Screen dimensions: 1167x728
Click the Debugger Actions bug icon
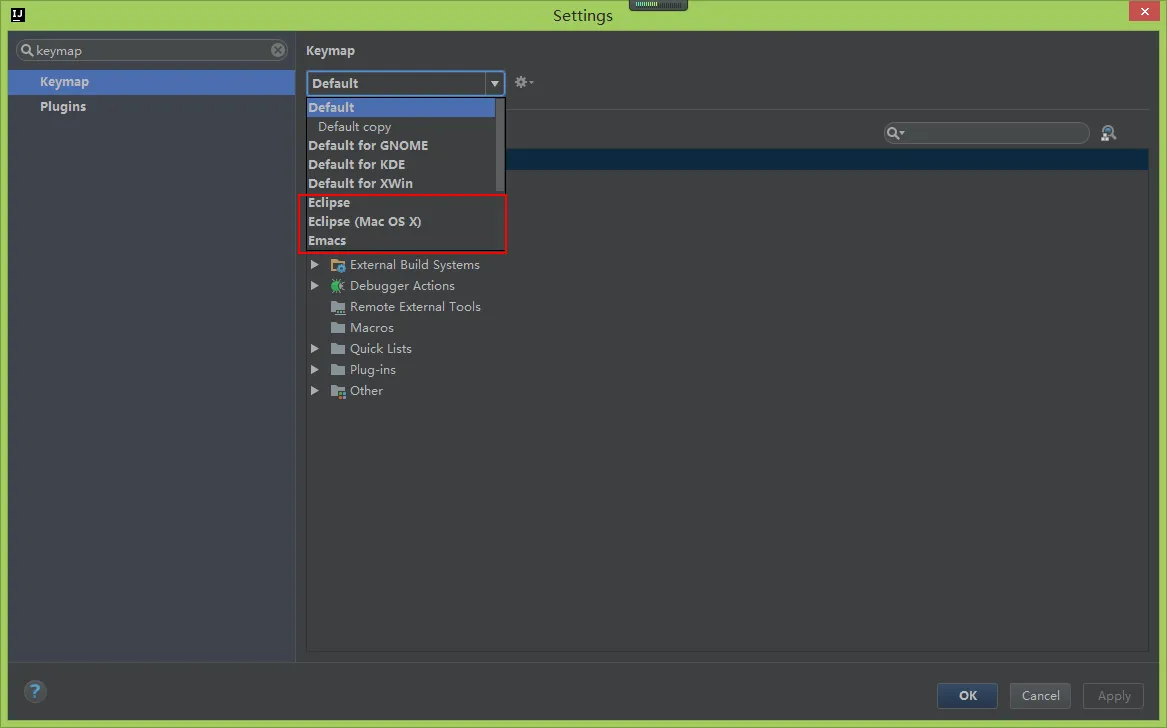pyautogui.click(x=338, y=286)
